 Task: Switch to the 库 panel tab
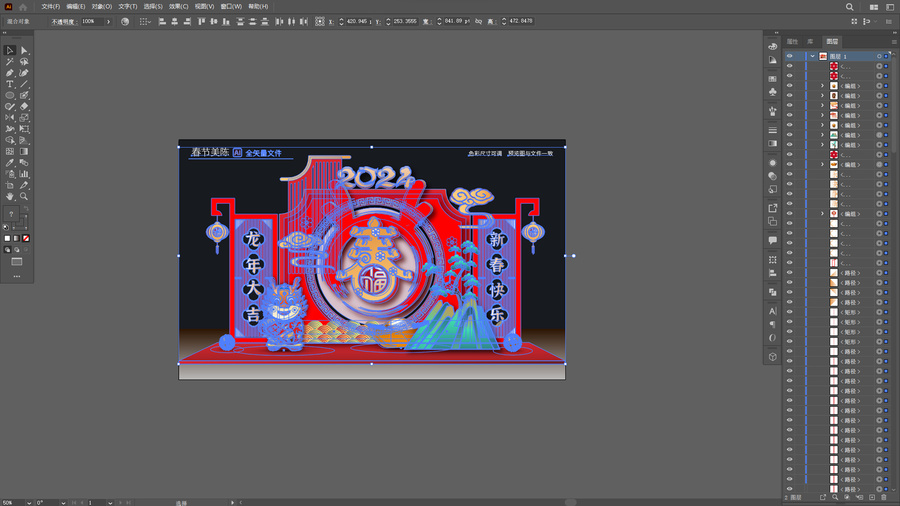click(810, 41)
